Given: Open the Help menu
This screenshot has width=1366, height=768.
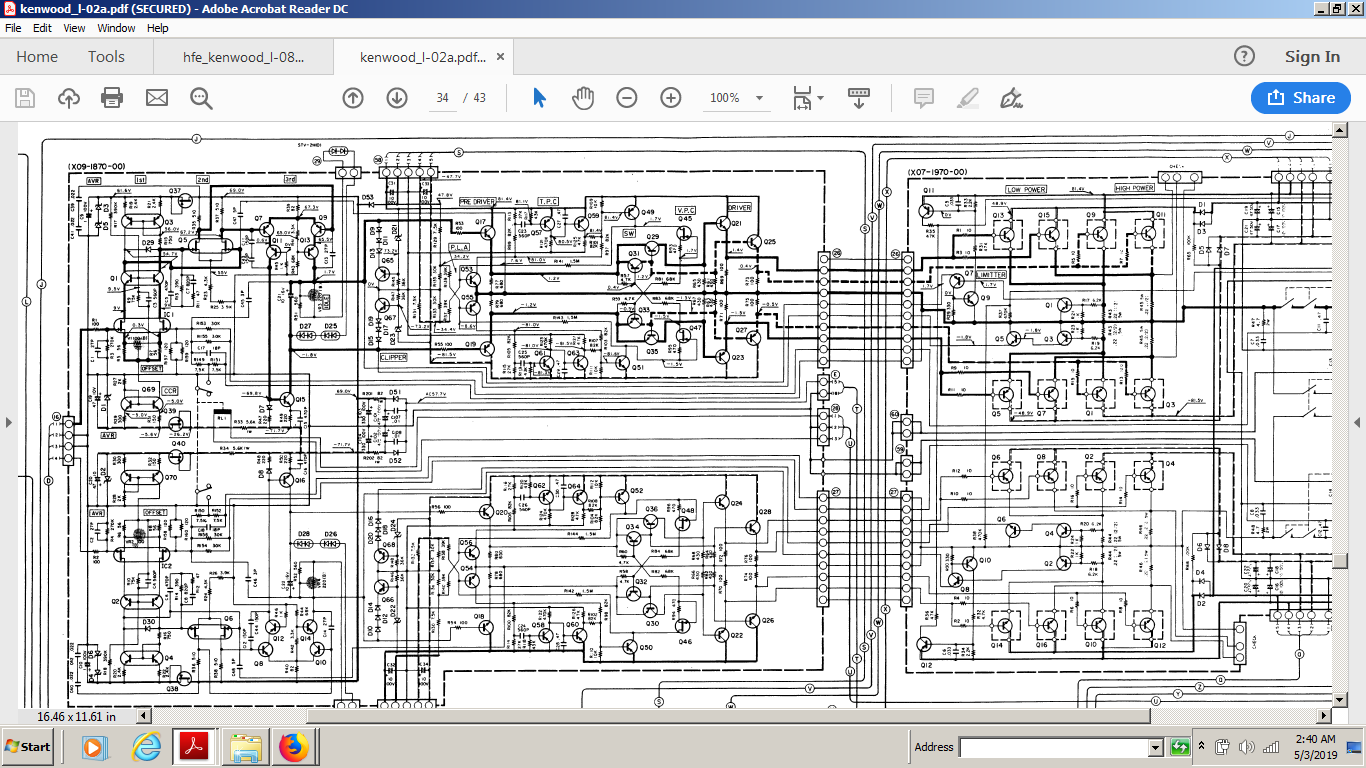Looking at the screenshot, I should 157,28.
